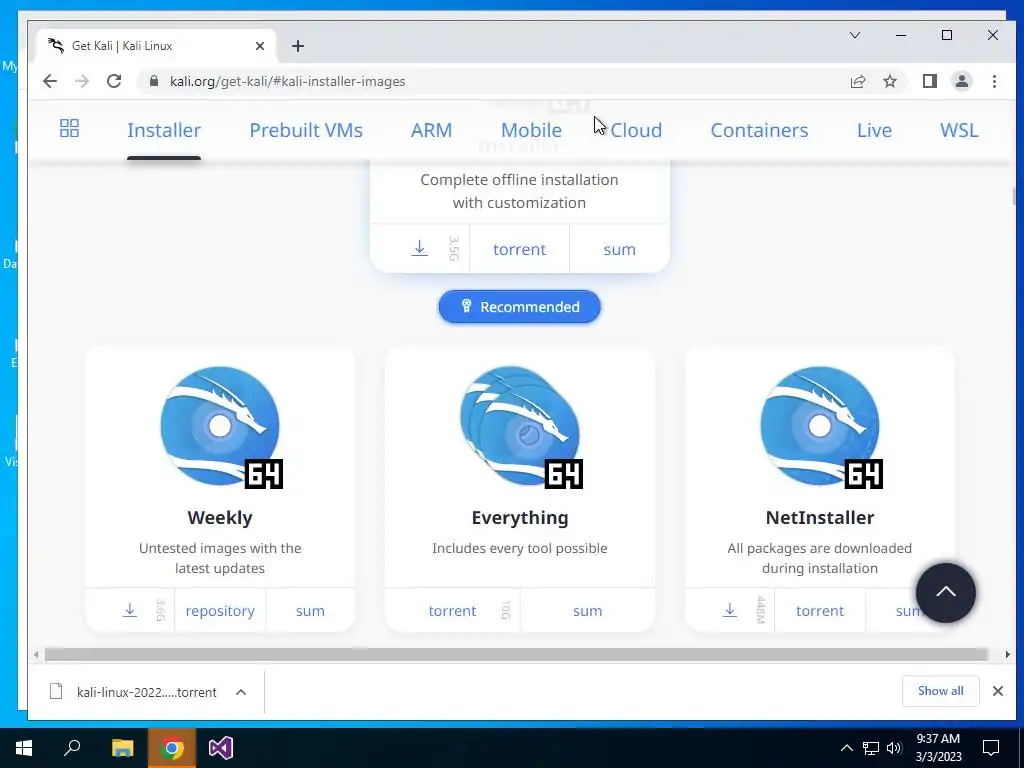The width and height of the screenshot is (1024, 768).
Task: Switch to the Cloud tab
Action: [x=636, y=130]
